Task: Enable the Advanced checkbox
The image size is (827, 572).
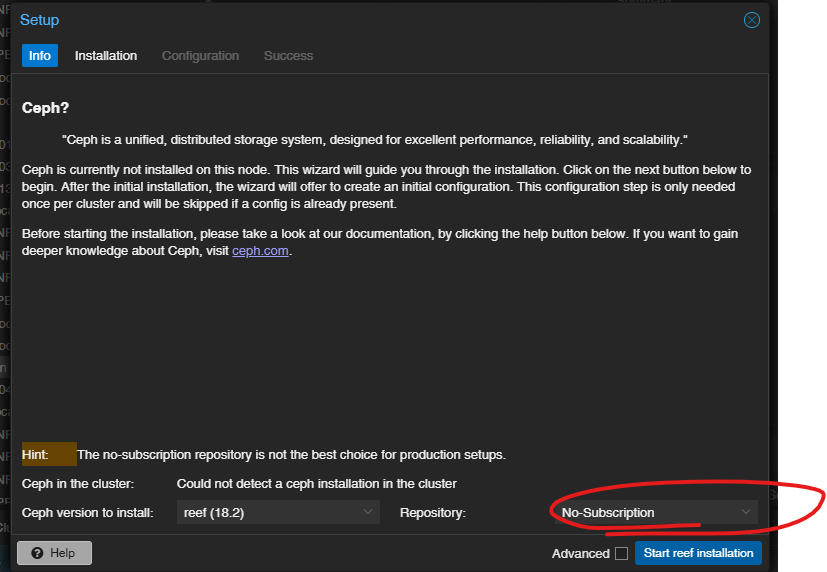Action: coord(621,553)
